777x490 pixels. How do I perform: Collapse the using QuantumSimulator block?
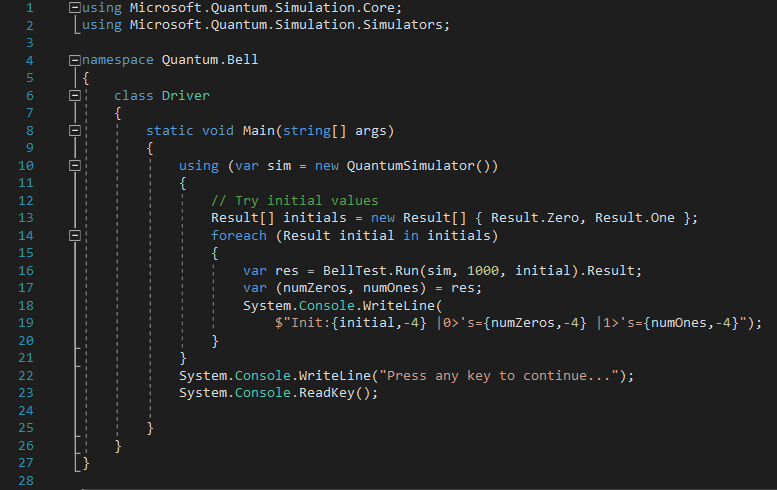[75, 165]
